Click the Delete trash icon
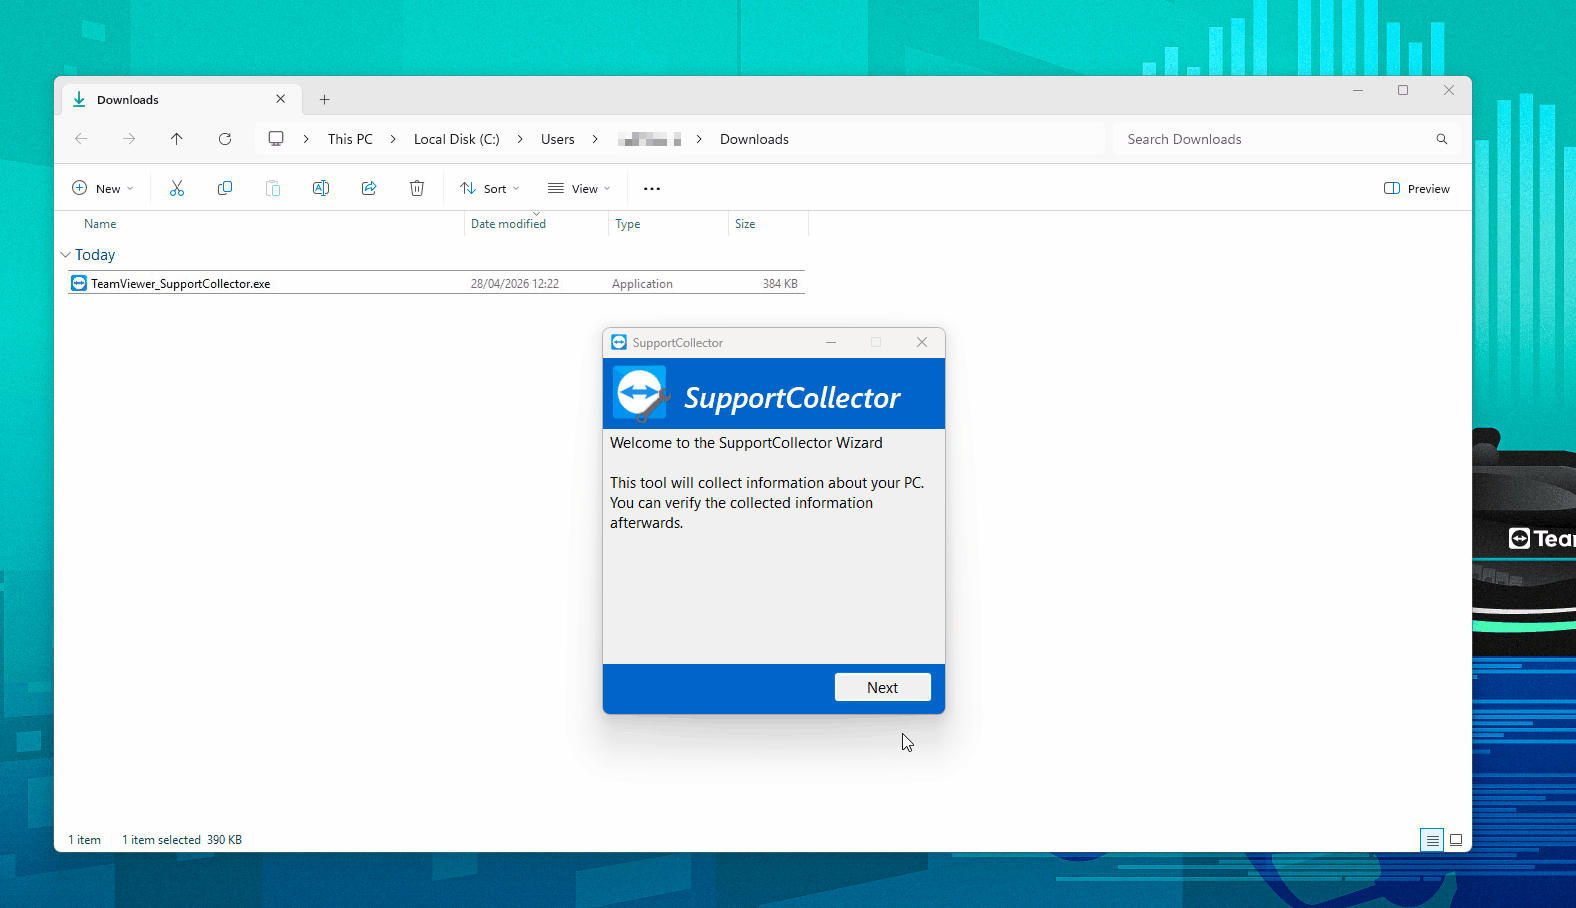 [417, 188]
